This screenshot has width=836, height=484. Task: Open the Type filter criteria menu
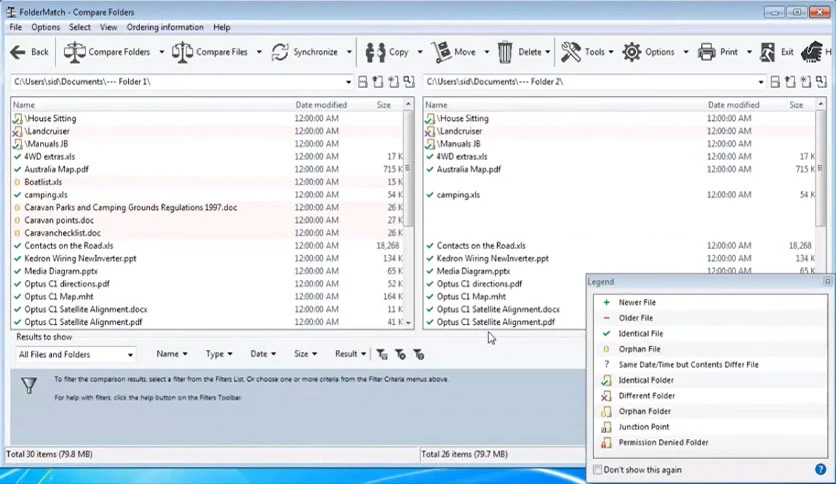click(219, 354)
